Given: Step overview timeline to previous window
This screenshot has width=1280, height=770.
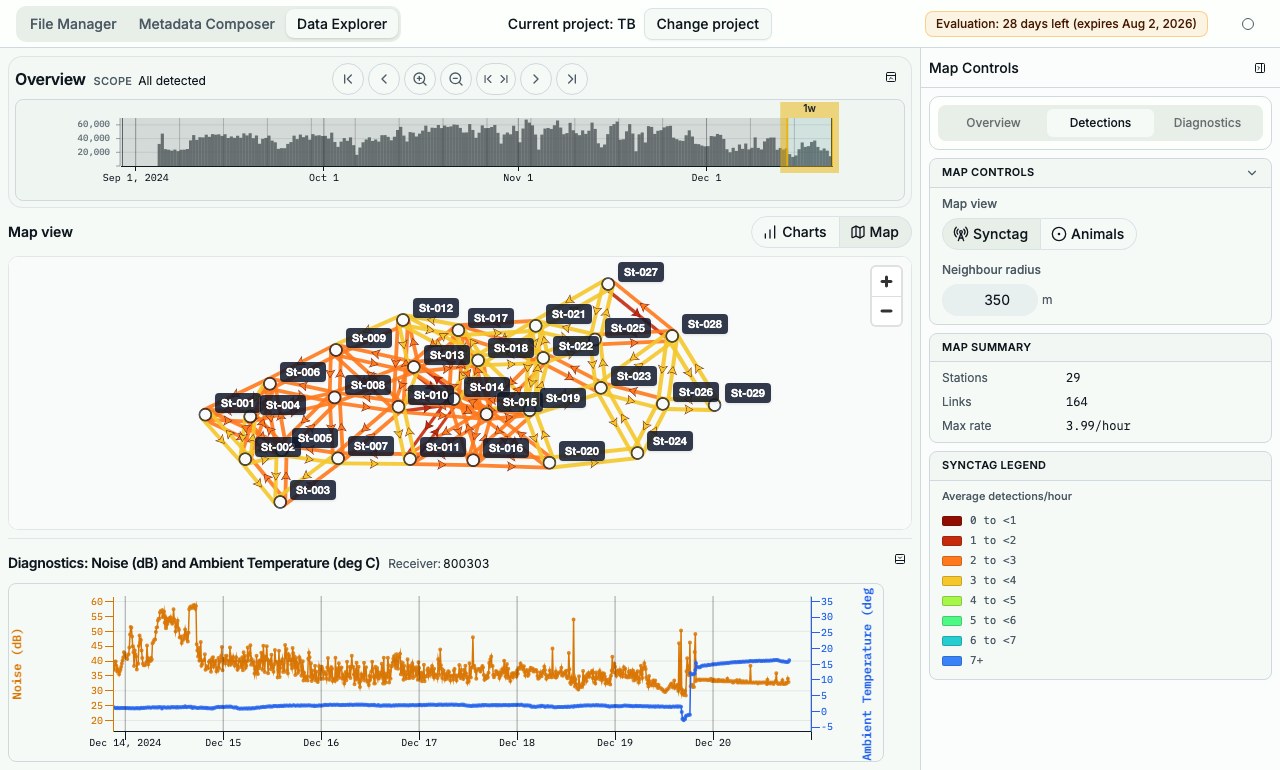Looking at the screenshot, I should click(x=384, y=79).
